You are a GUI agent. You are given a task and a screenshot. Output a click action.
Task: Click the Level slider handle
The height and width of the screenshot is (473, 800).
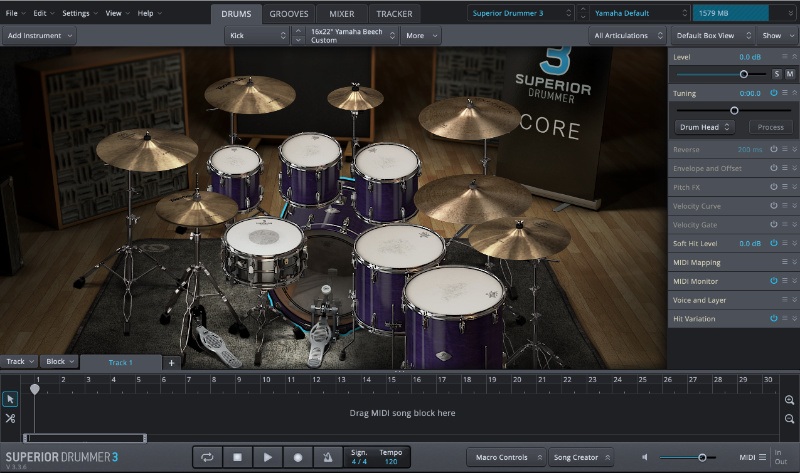[744, 74]
